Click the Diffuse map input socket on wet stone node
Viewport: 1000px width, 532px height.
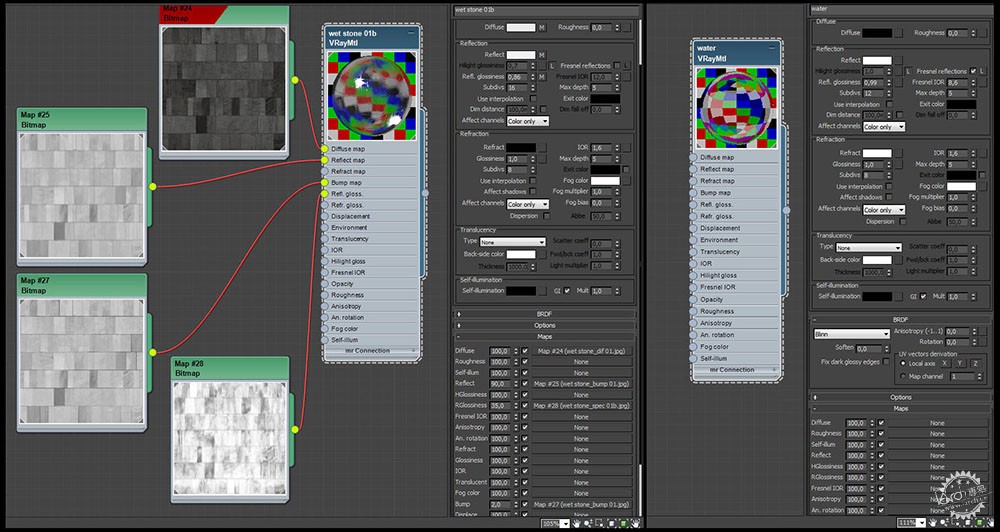pos(325,149)
